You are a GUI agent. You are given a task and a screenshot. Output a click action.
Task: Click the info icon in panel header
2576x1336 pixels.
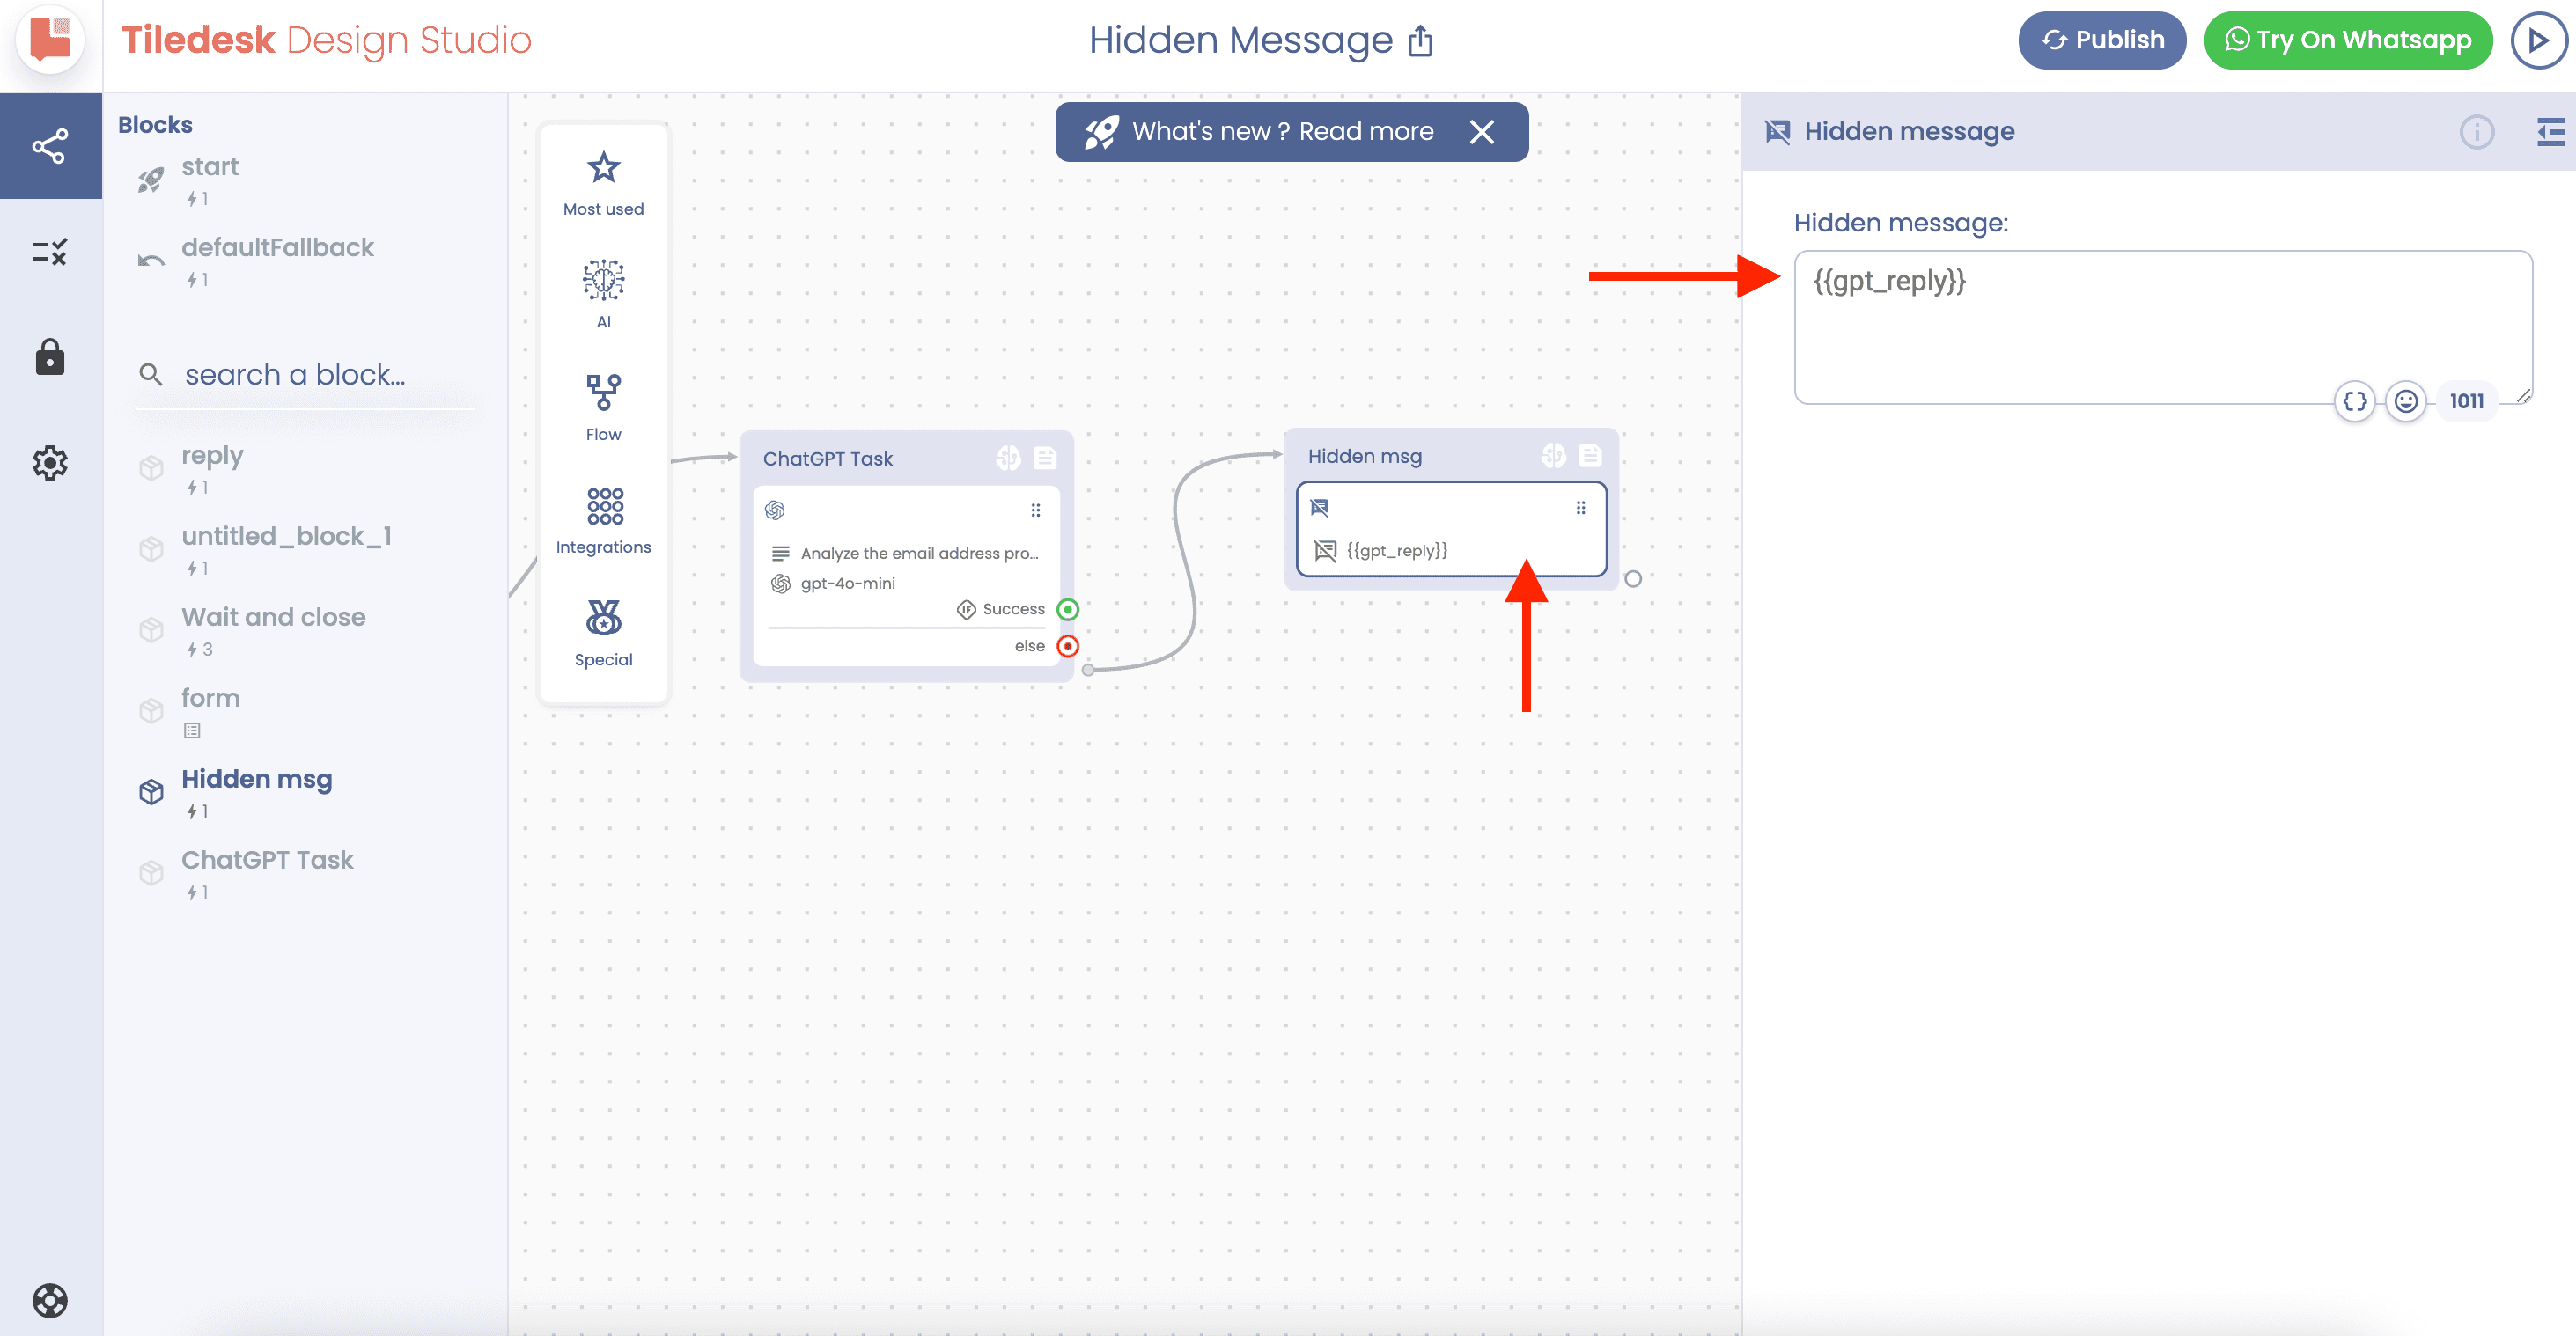pos(2476,131)
